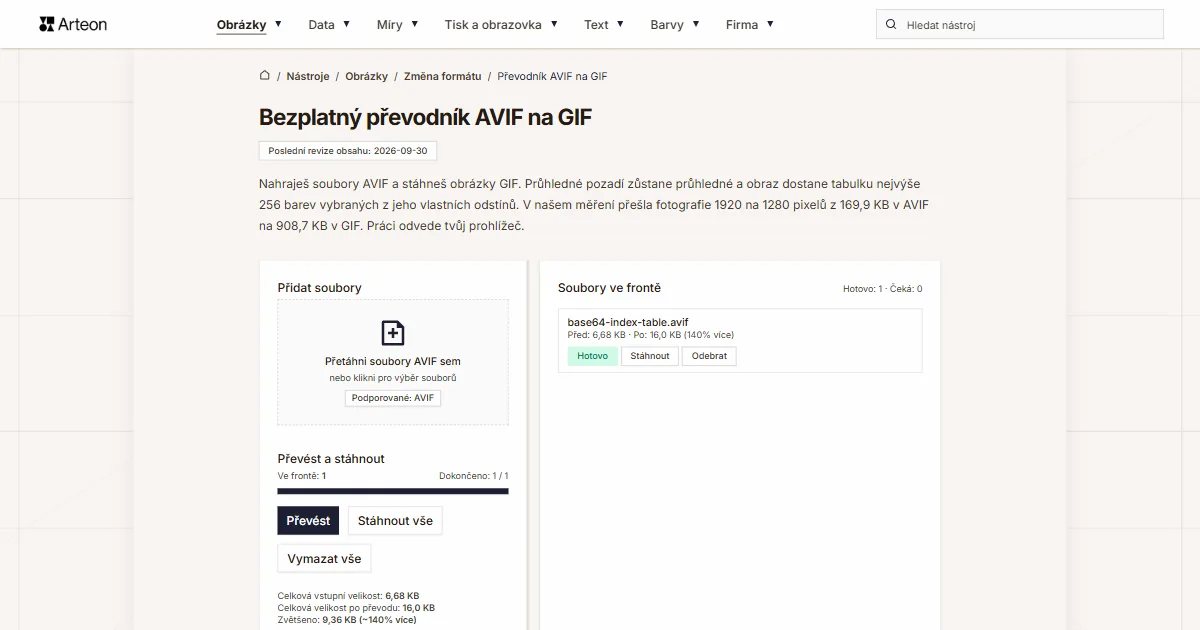Expand the Firma menu arrow
This screenshot has height=630, width=1200.
pyautogui.click(x=770, y=24)
